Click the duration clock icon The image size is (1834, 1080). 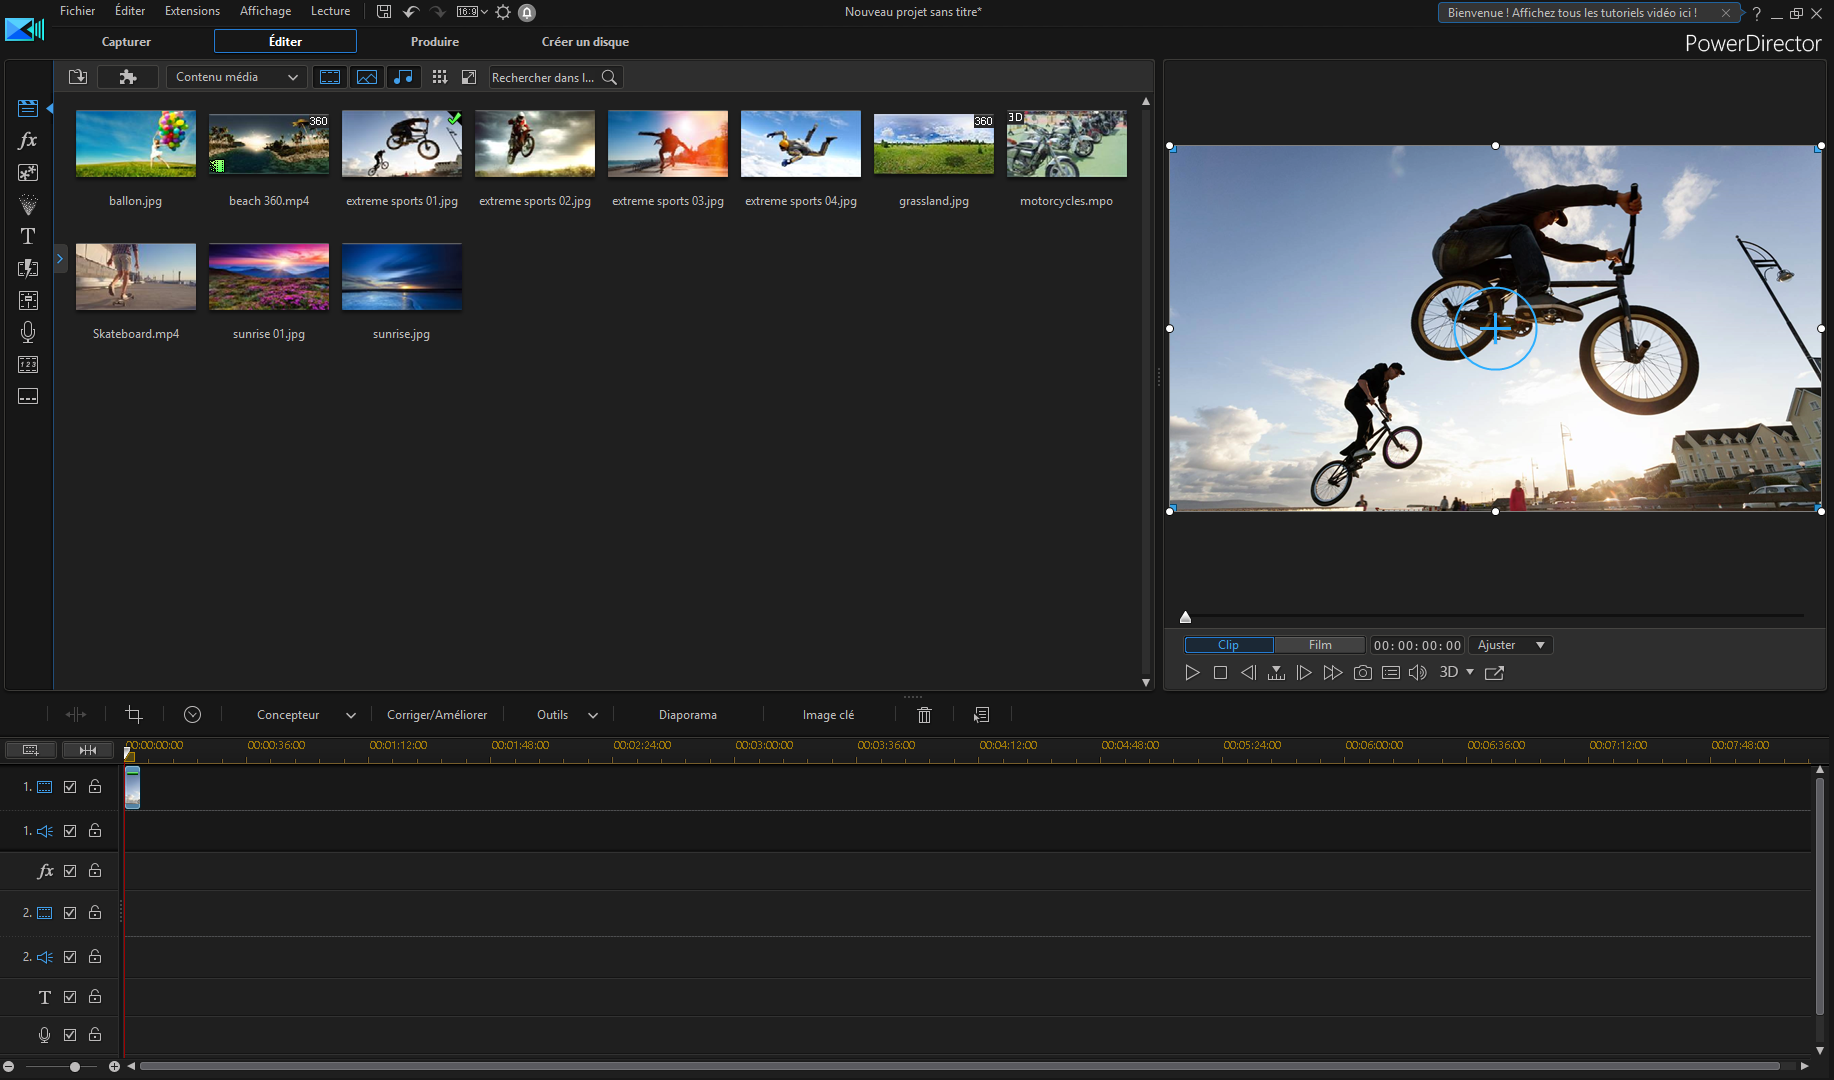click(193, 714)
